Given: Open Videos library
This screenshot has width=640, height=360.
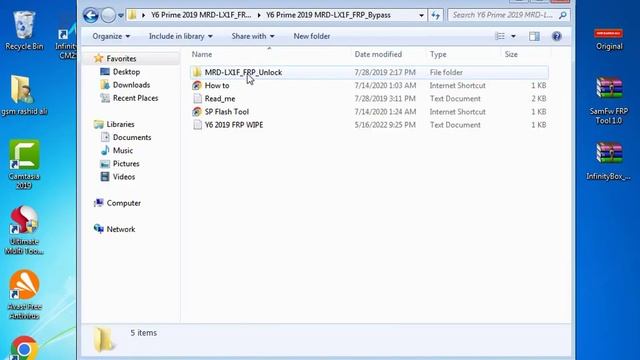Looking at the screenshot, I should [123, 176].
